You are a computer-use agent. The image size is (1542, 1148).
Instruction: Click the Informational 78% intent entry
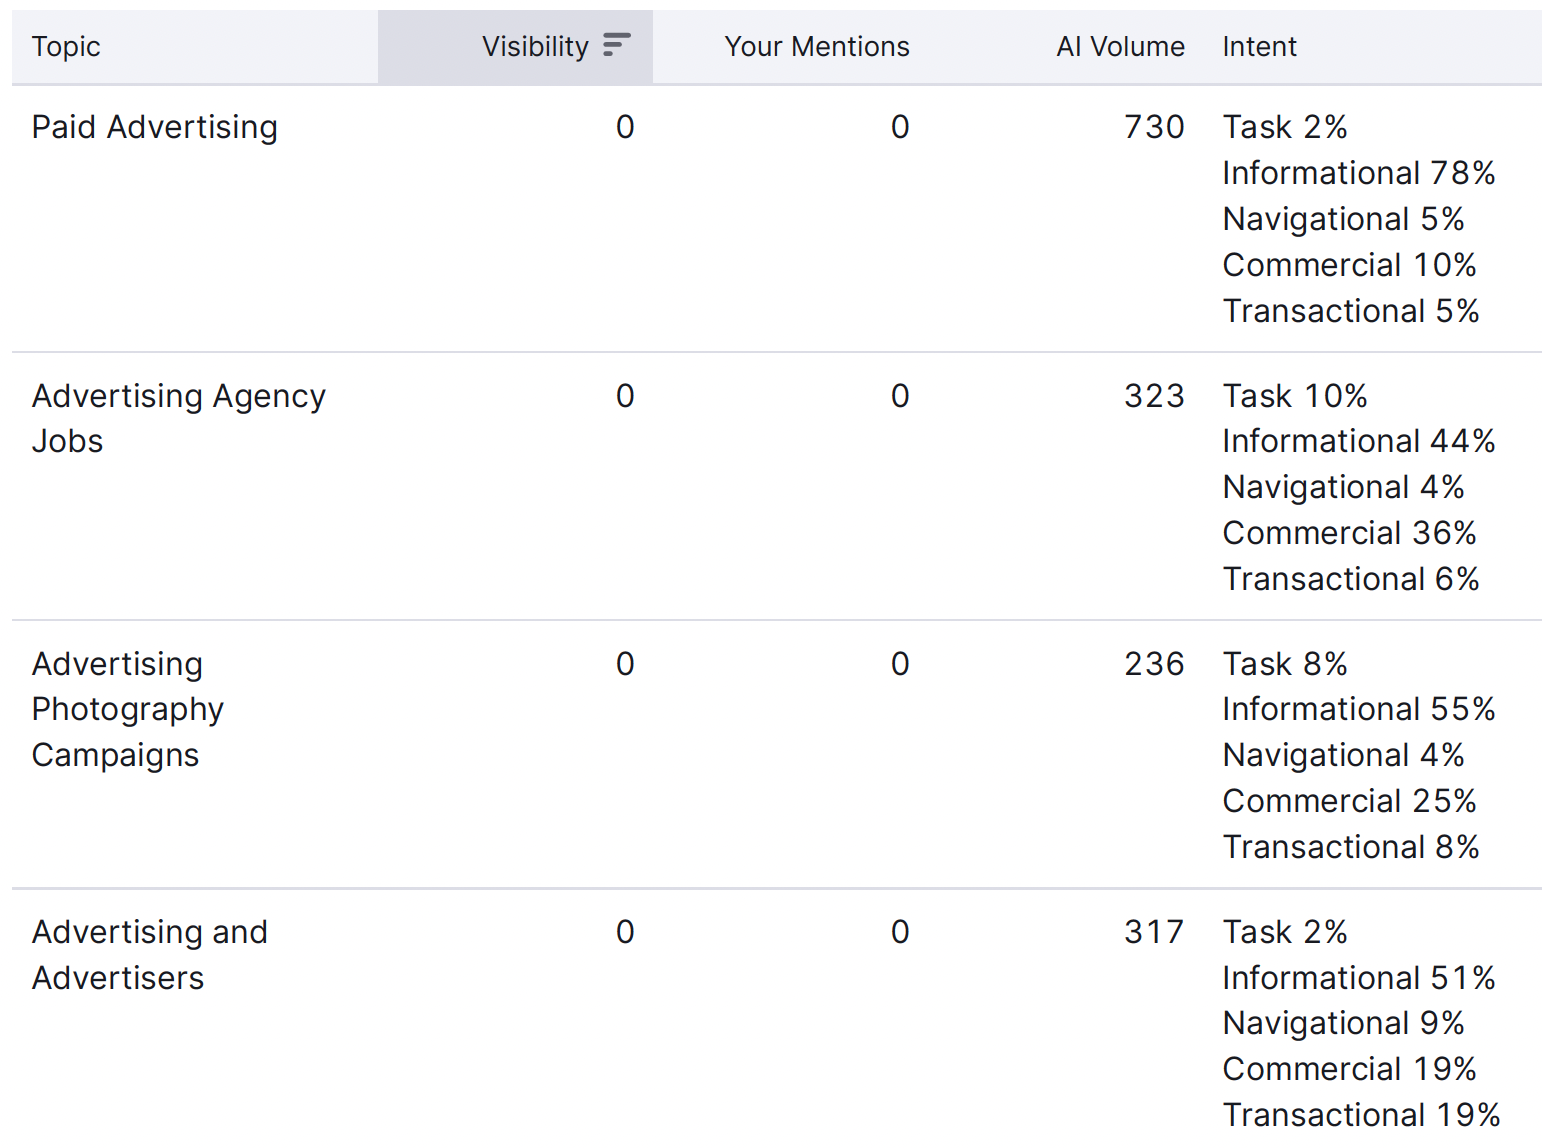coord(1358,173)
